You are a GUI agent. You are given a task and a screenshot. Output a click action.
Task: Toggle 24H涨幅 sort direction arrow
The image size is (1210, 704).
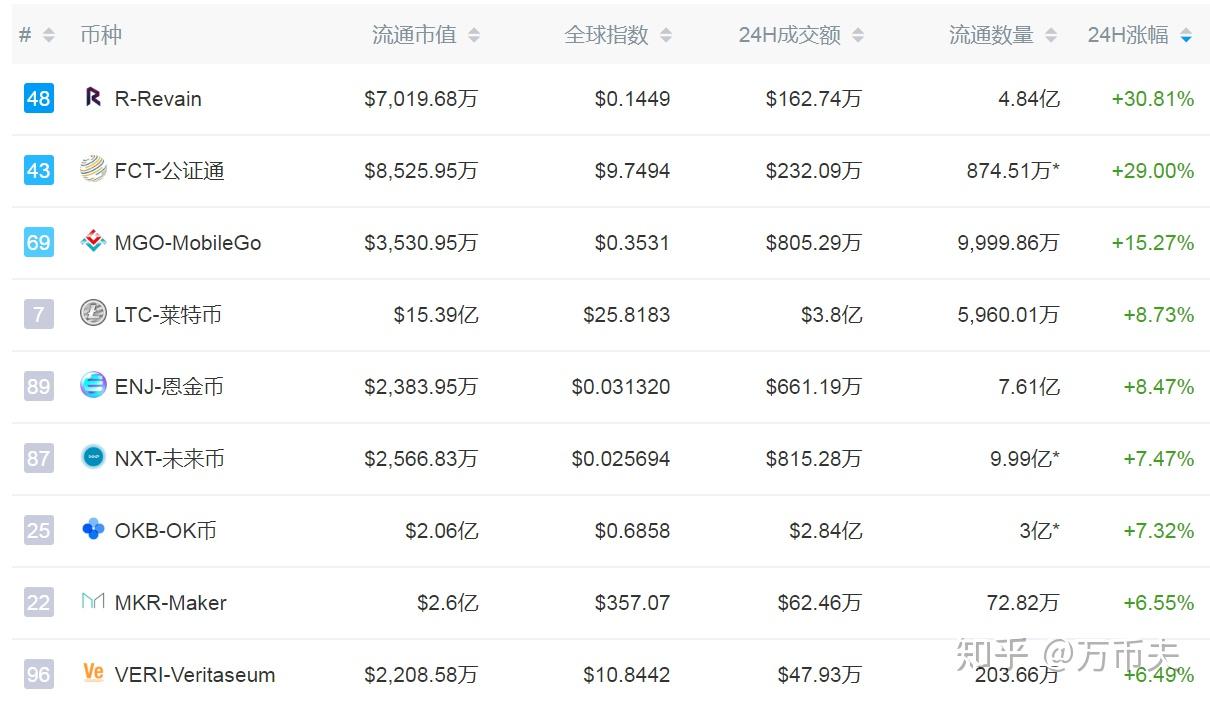click(1186, 35)
